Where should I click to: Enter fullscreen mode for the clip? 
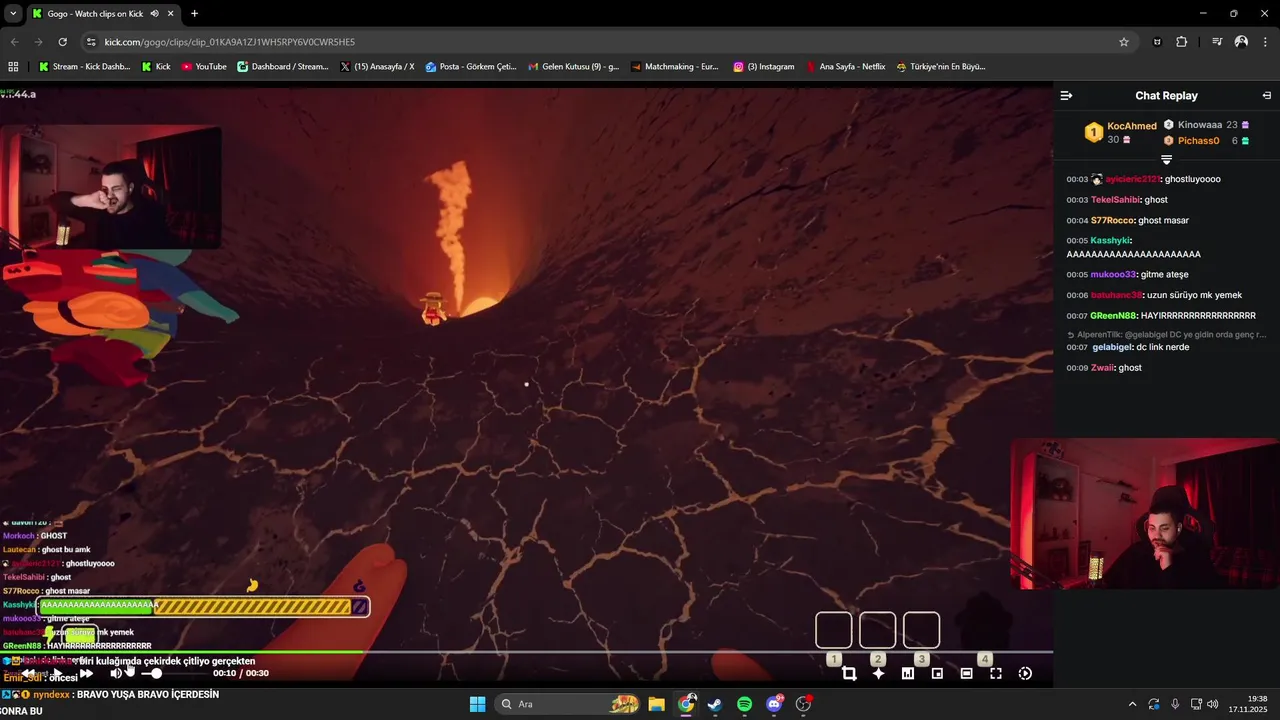tap(996, 674)
